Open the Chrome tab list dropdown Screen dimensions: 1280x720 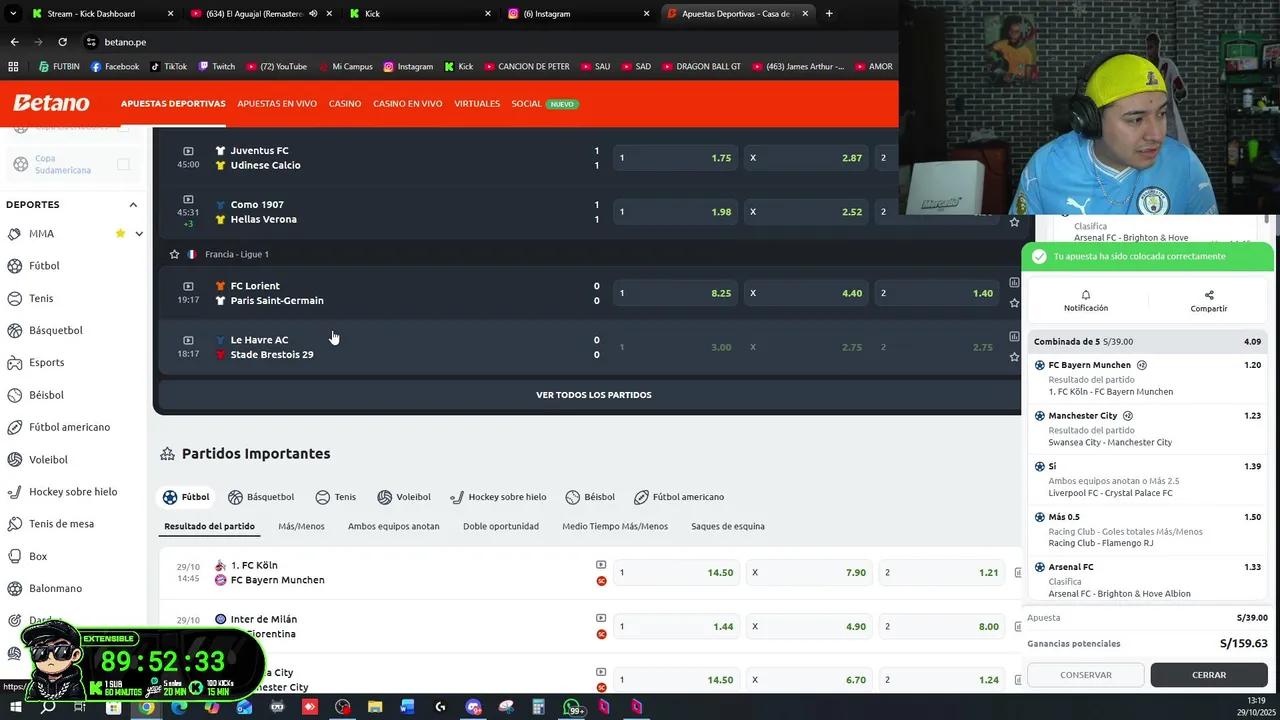pos(13,14)
